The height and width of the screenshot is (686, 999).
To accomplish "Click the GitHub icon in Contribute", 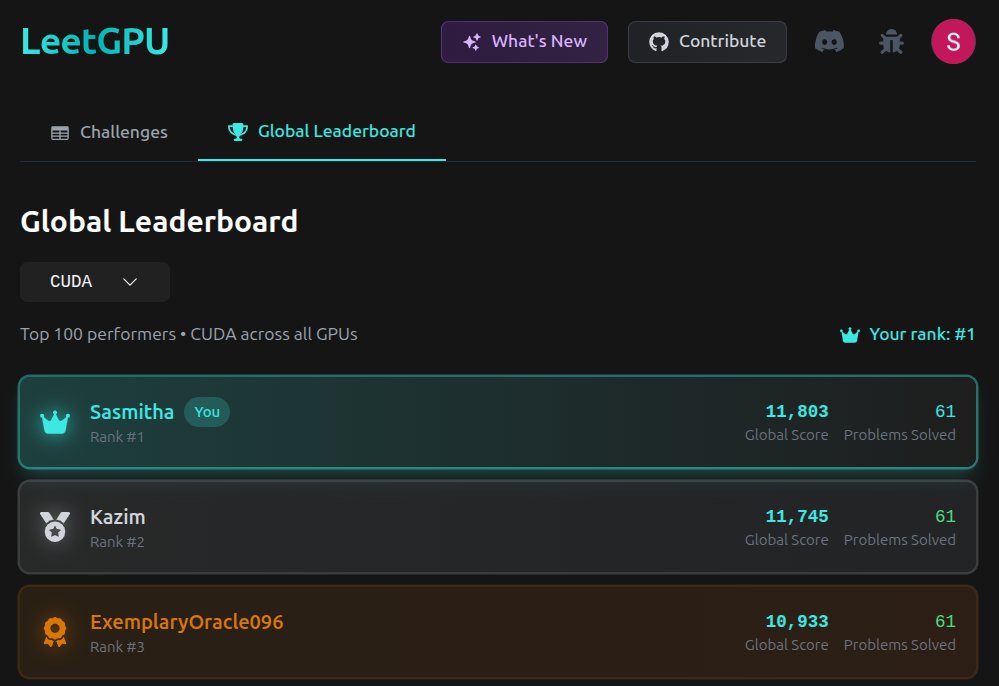I will pyautogui.click(x=659, y=42).
